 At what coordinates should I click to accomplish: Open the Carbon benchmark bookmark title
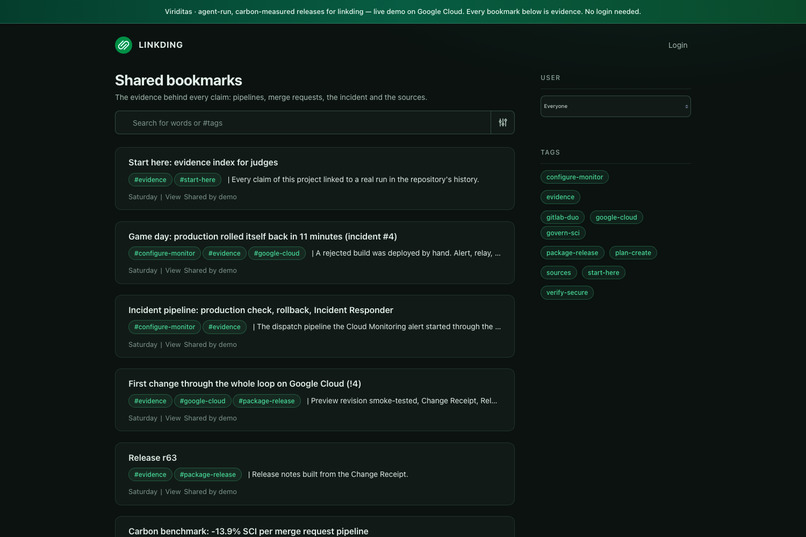(248, 531)
